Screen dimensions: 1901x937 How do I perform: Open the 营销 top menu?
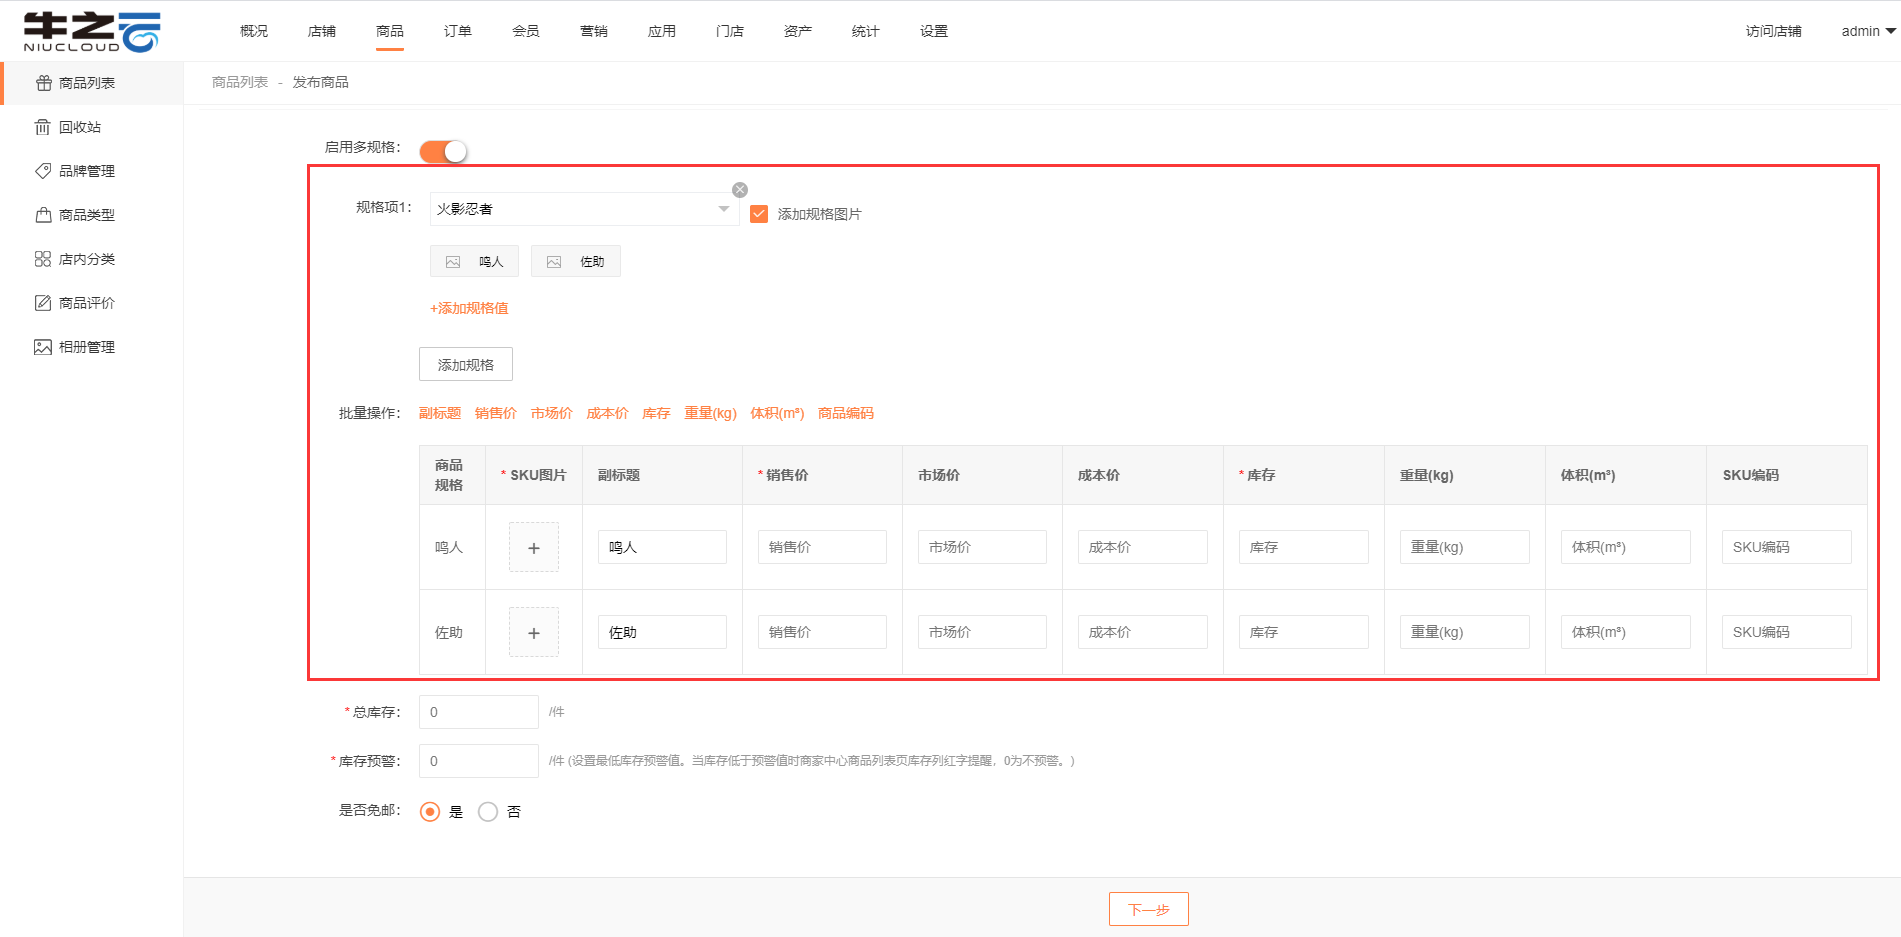pyautogui.click(x=594, y=31)
